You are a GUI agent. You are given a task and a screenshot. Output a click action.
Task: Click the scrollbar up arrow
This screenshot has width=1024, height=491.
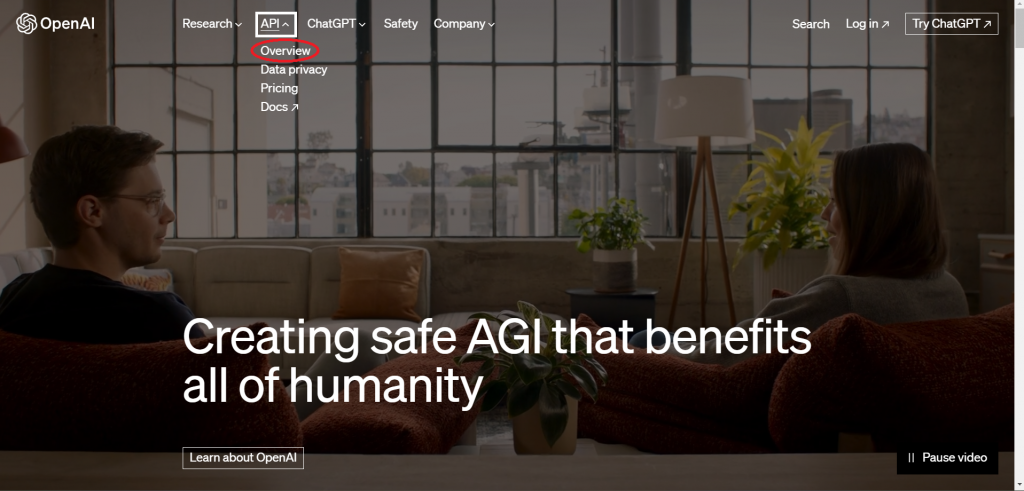pos(1019,5)
